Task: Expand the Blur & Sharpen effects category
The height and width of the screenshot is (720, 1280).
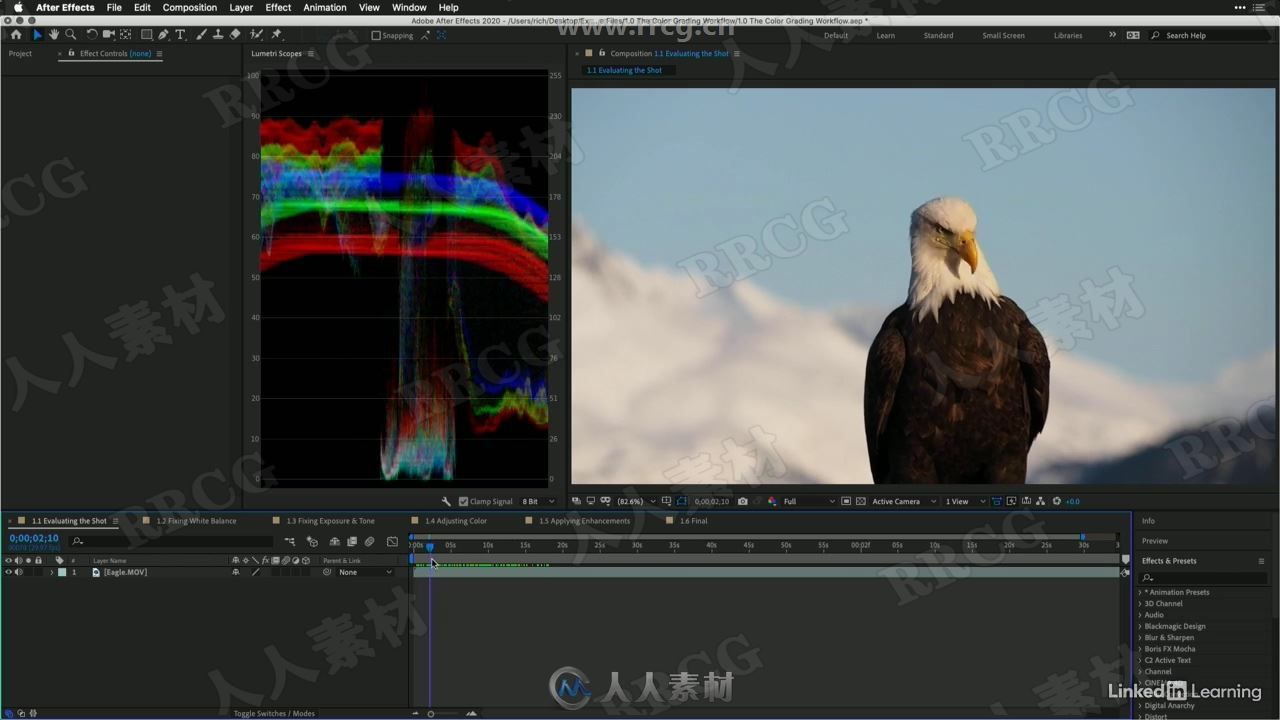Action: [1140, 637]
